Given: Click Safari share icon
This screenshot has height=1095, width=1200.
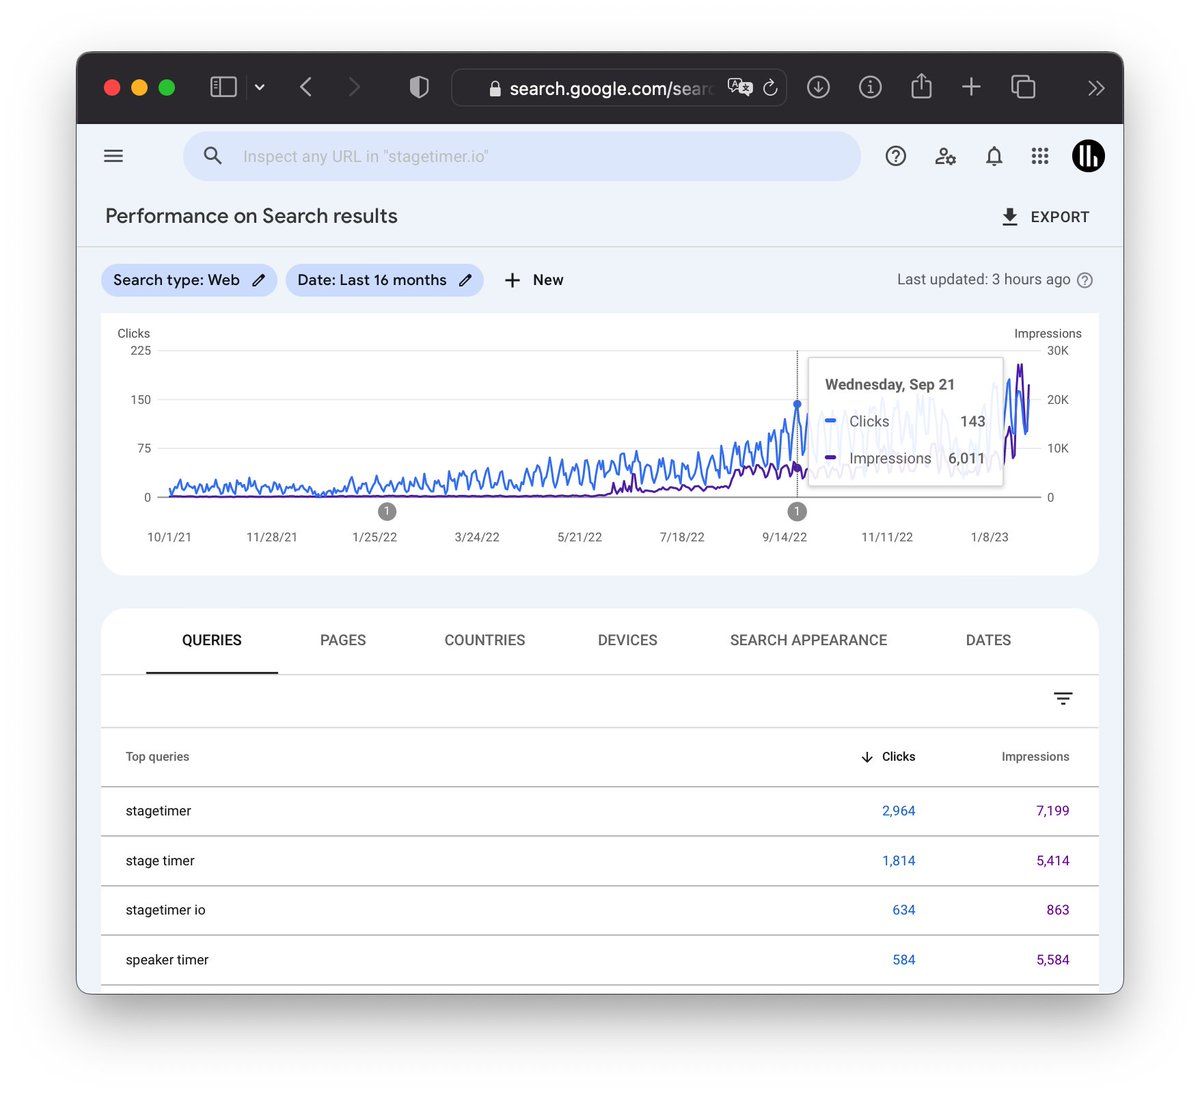Looking at the screenshot, I should [921, 88].
